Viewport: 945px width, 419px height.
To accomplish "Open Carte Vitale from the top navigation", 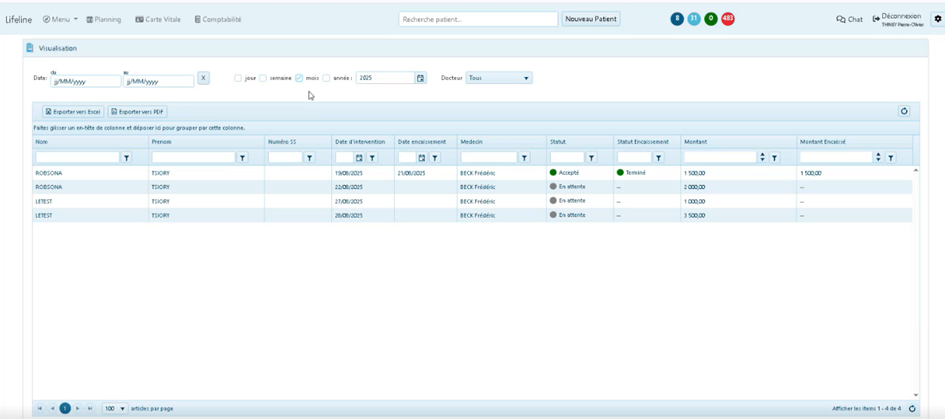I will (x=158, y=19).
